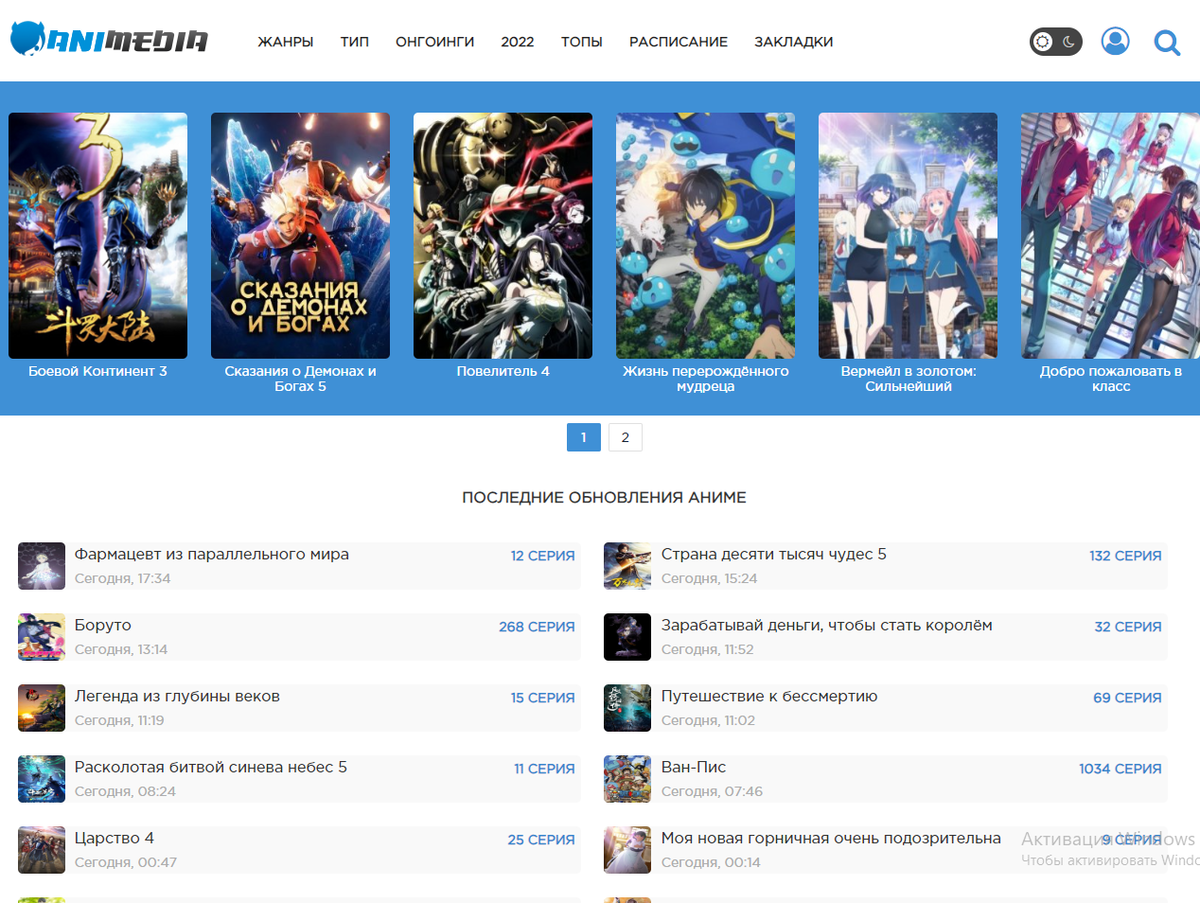Open the Боруто title
The height and width of the screenshot is (903, 1200).
[x=103, y=625]
